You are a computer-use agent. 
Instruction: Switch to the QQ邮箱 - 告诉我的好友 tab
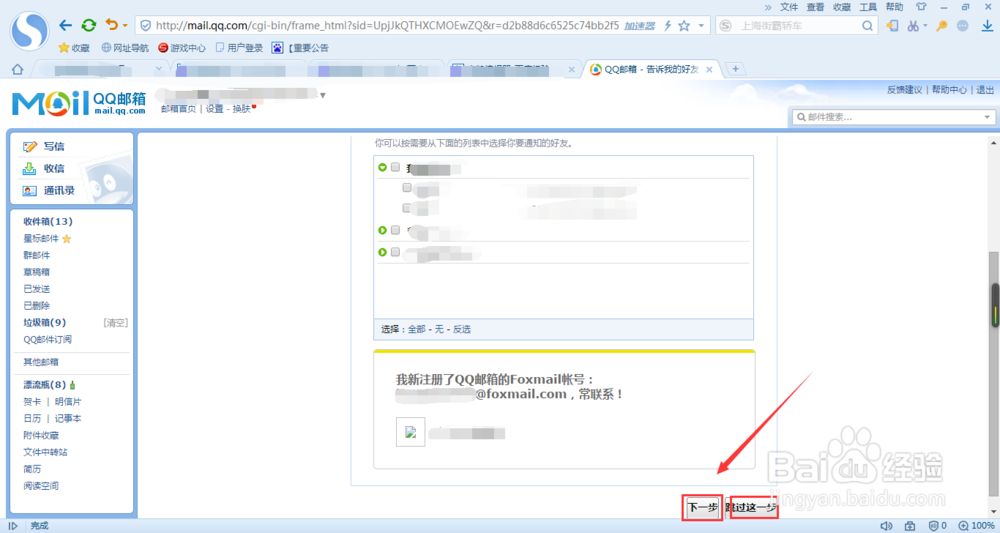click(650, 69)
